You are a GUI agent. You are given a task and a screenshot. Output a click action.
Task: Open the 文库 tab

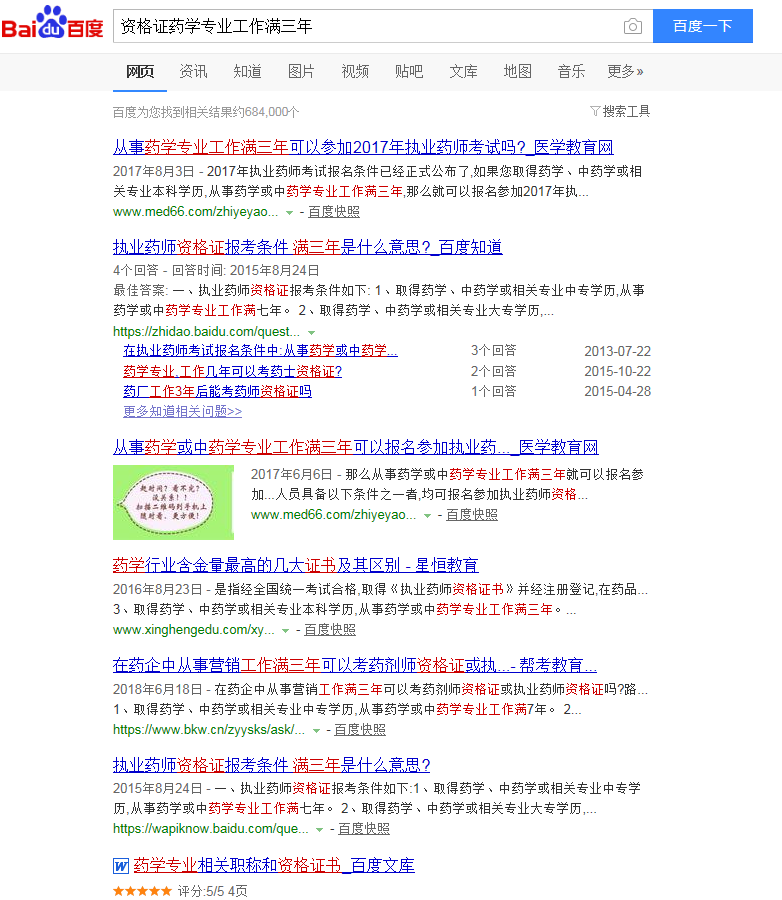click(x=463, y=72)
